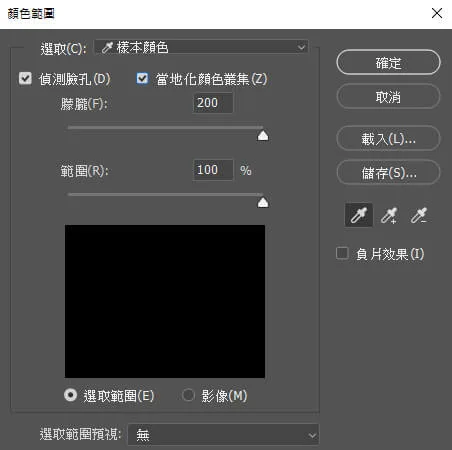Click the black selection preview image
Image resolution: width=452 pixels, height=450 pixels.
click(x=165, y=301)
